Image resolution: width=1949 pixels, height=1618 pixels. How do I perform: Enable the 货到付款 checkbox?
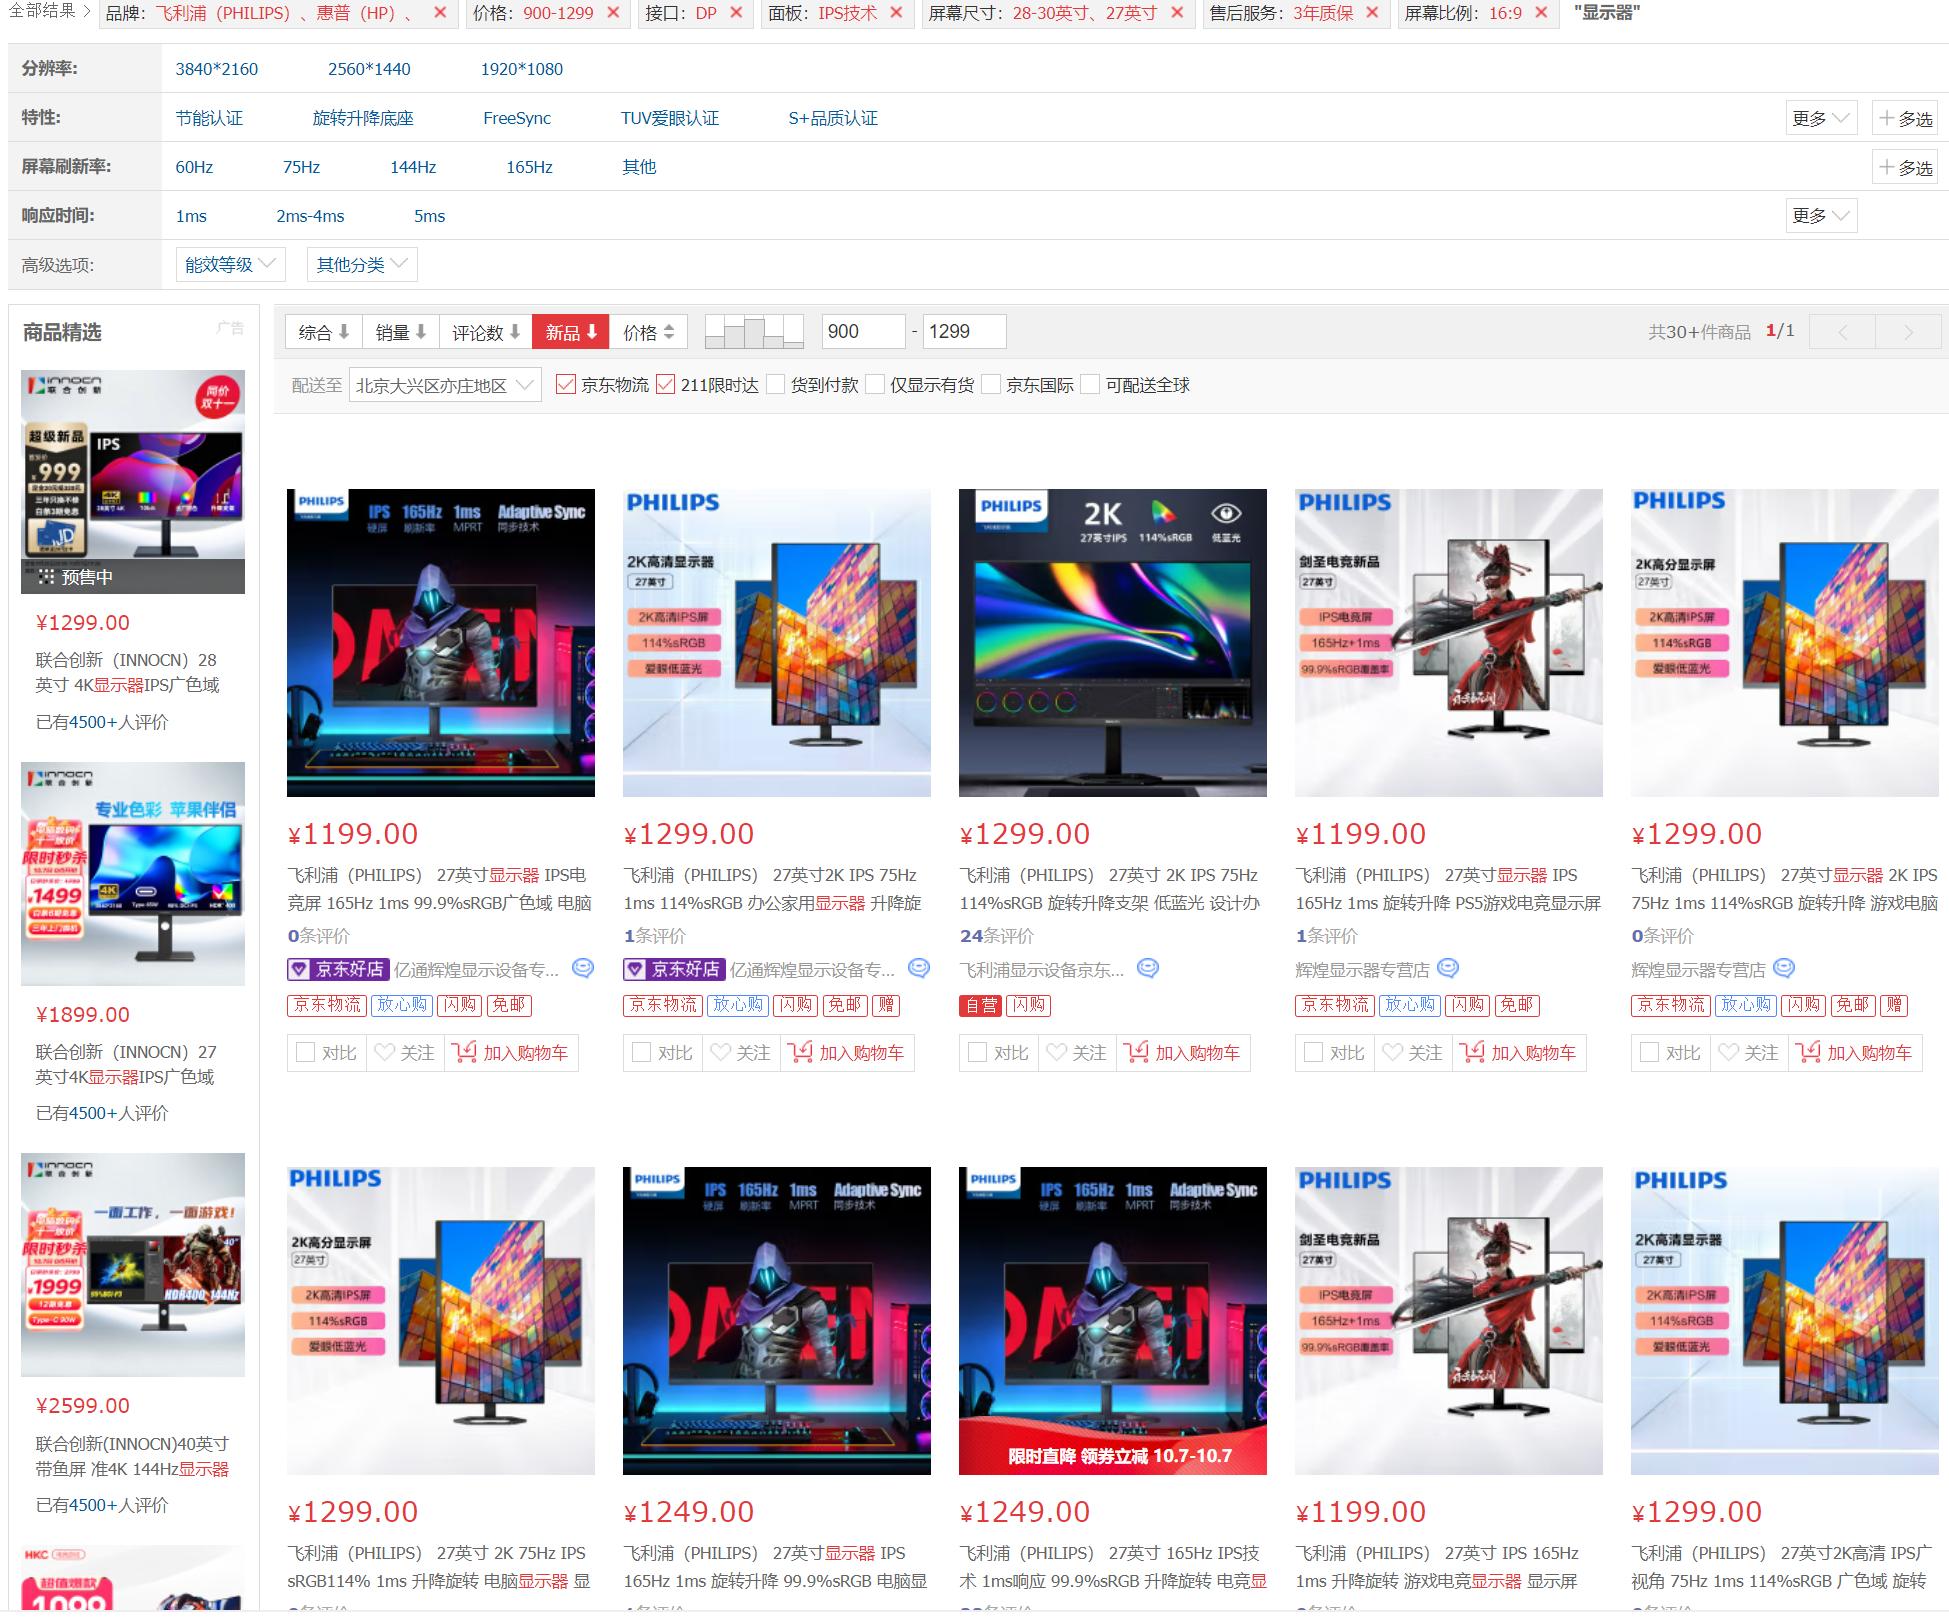(776, 385)
